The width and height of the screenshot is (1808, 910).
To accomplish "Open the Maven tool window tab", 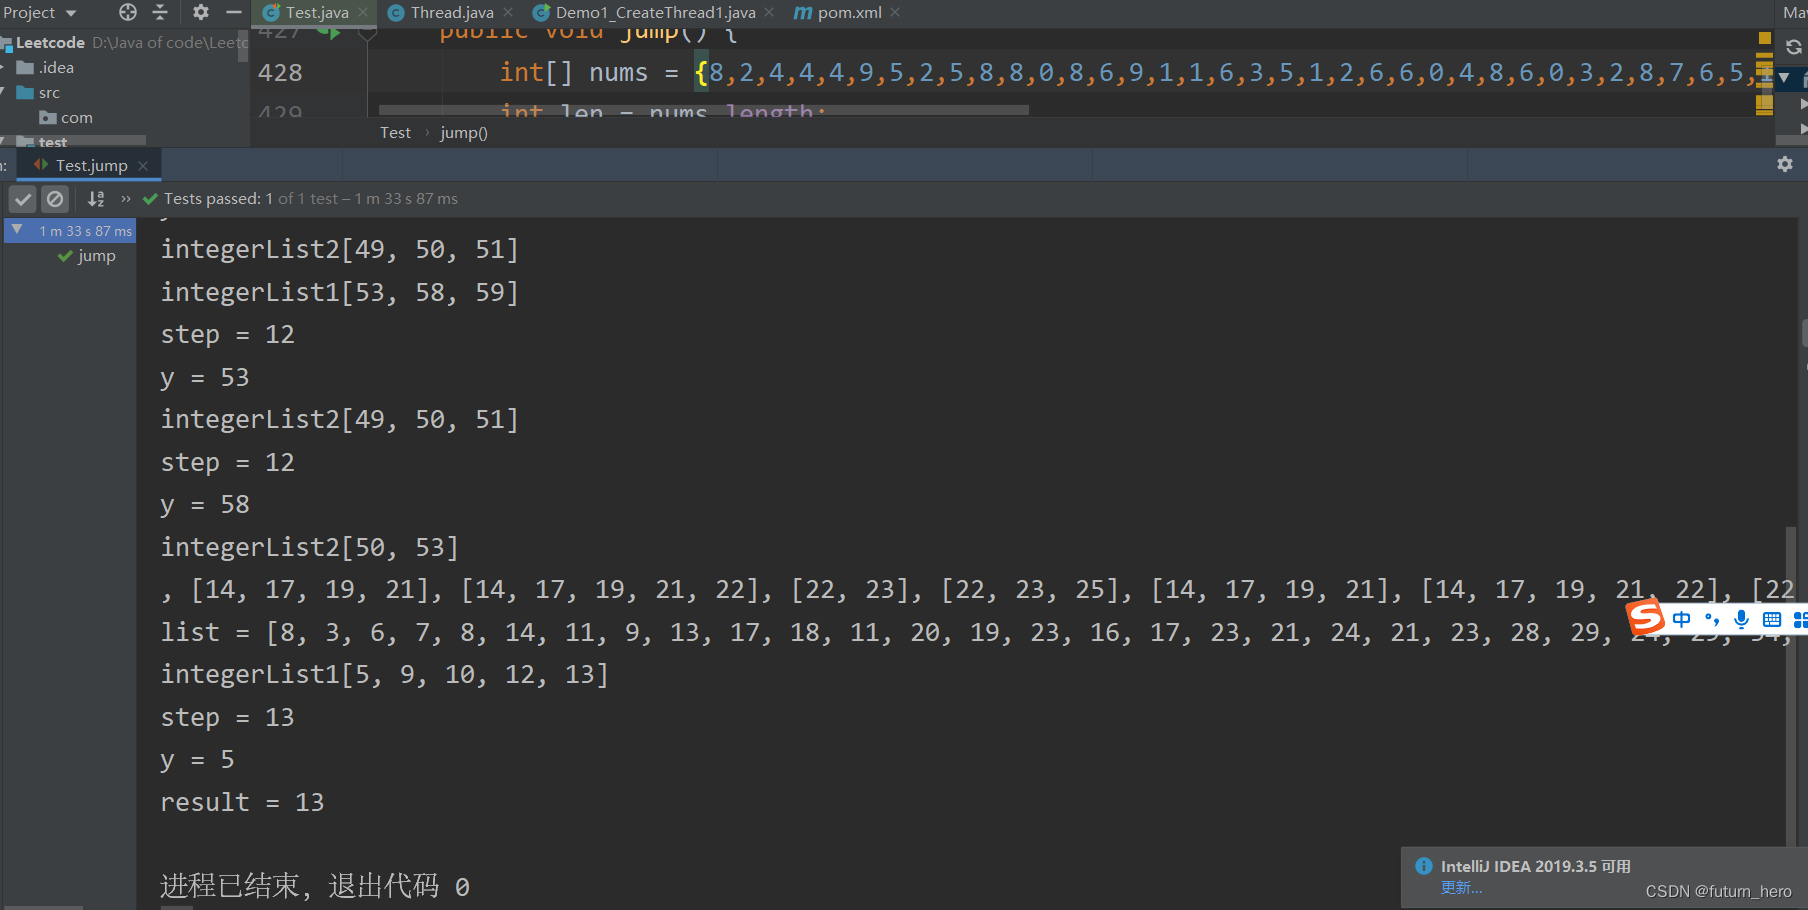I will 1794,13.
